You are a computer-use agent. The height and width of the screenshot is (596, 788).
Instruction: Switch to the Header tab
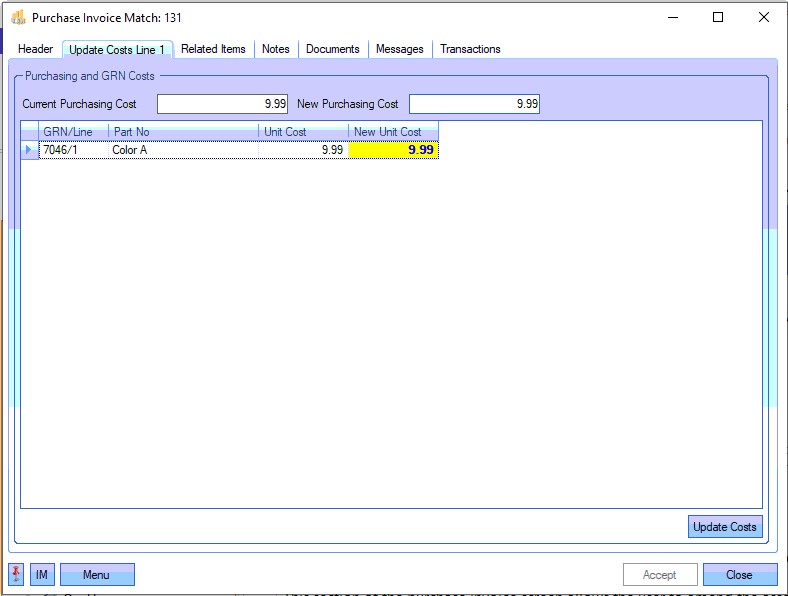[36, 49]
